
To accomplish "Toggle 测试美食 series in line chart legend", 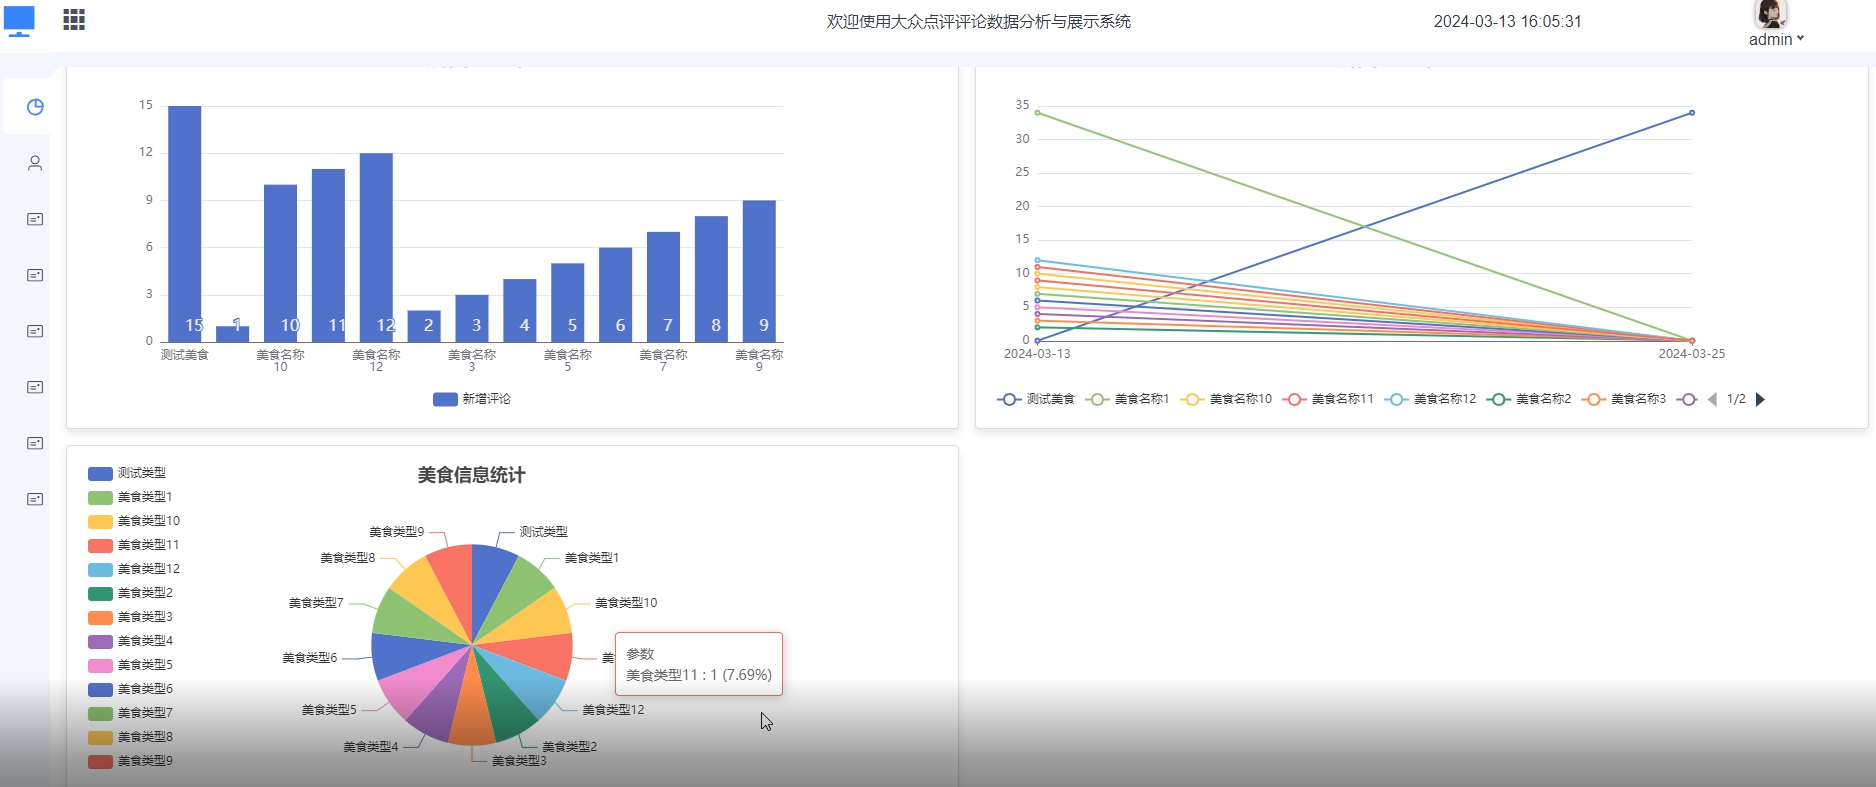I will tap(1036, 399).
